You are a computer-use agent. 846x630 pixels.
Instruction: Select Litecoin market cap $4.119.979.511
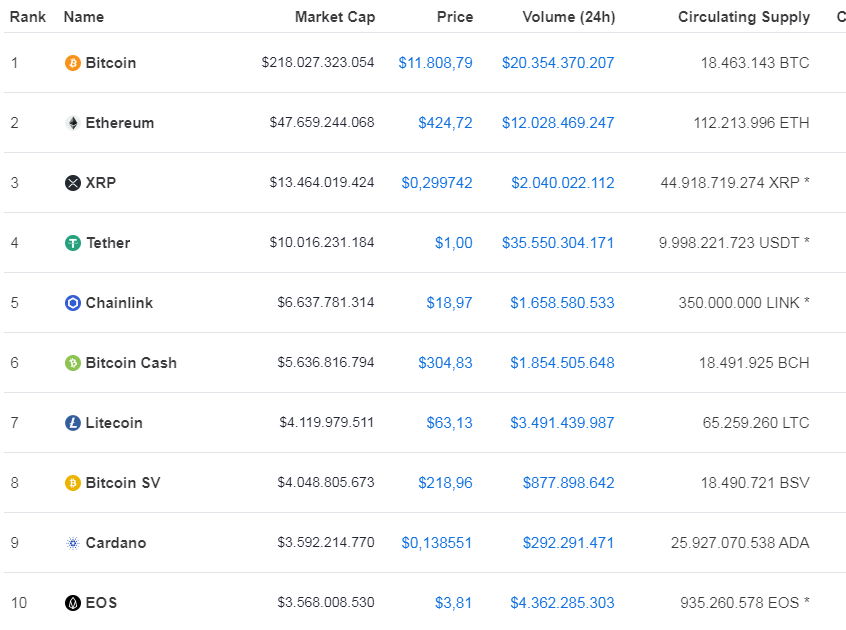[x=326, y=422]
